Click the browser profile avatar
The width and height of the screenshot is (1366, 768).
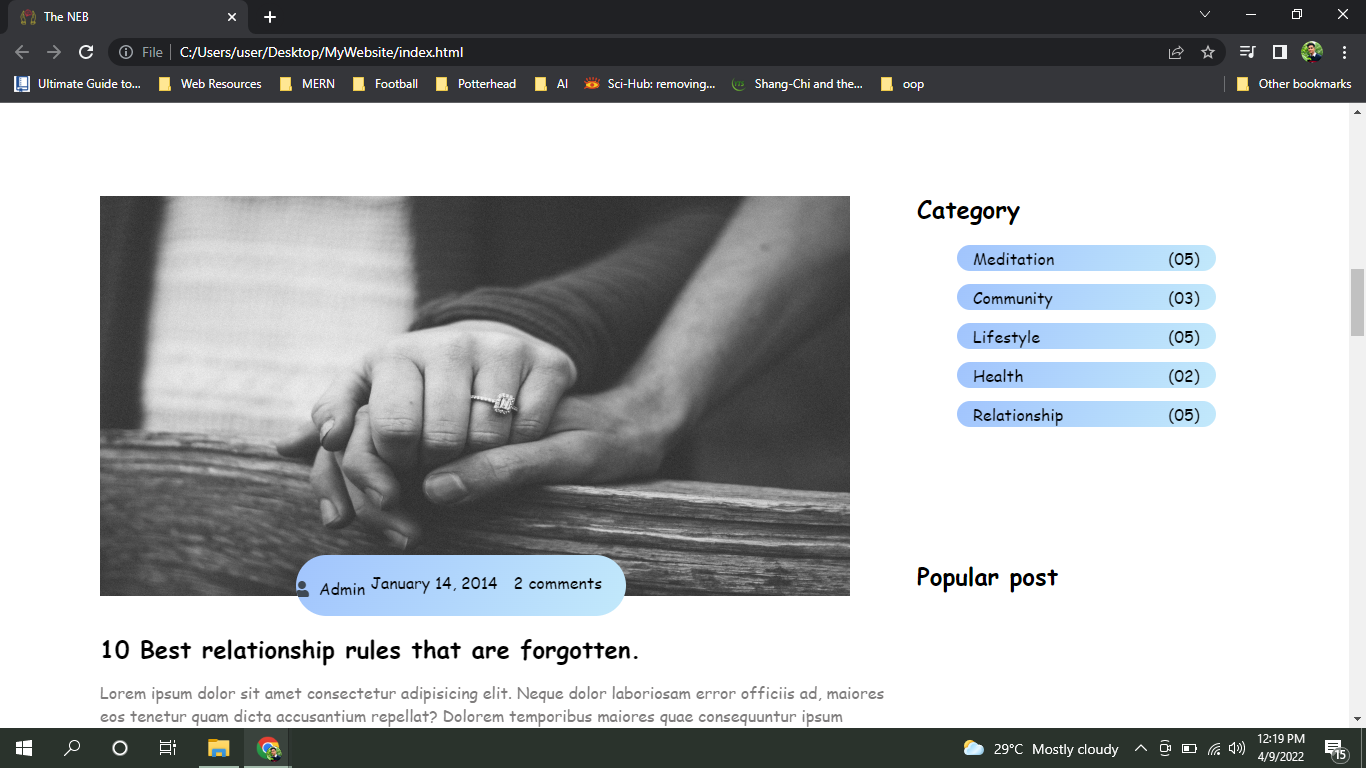tap(1310, 51)
